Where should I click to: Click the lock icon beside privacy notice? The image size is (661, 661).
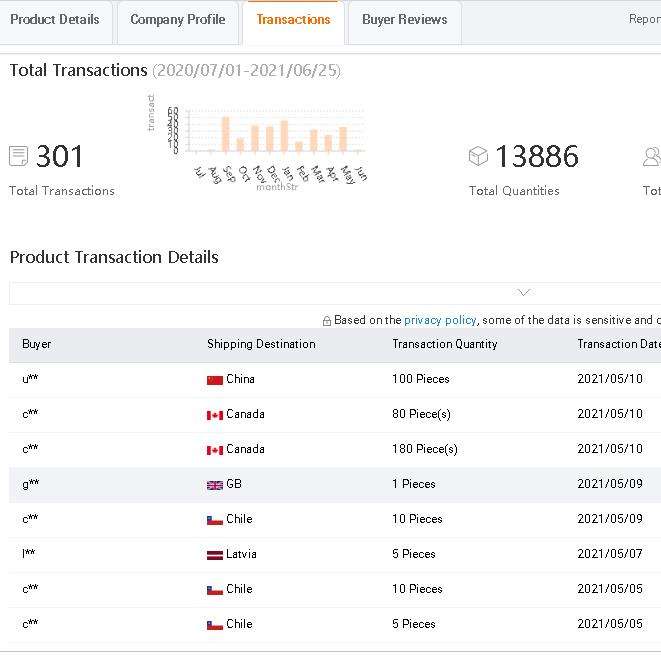click(x=327, y=321)
